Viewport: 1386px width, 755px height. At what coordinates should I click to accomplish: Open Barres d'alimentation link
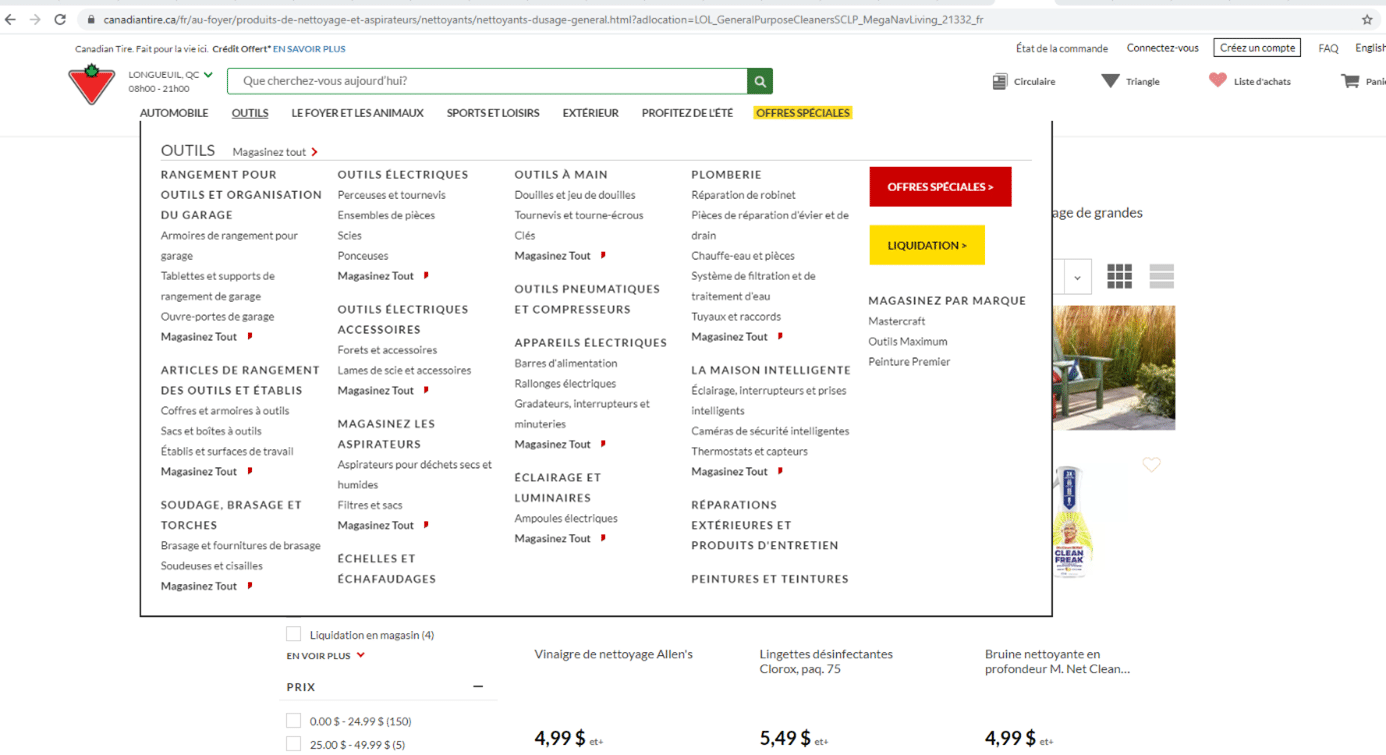566,363
